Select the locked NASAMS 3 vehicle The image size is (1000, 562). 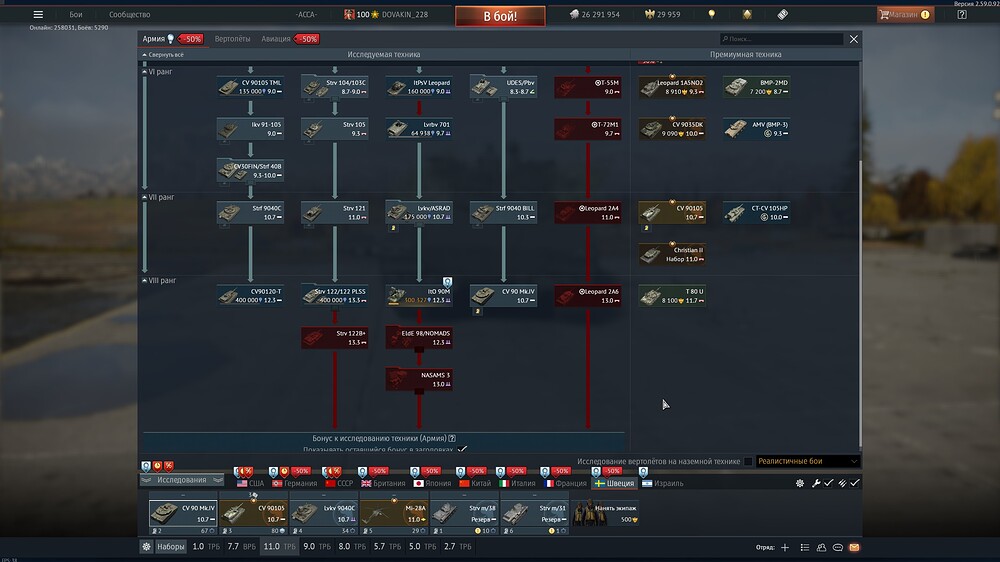point(418,379)
